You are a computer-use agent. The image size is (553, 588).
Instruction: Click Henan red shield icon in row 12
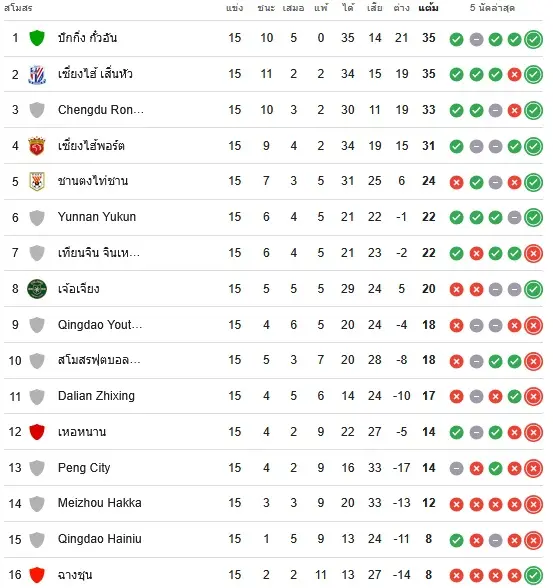[x=37, y=432]
